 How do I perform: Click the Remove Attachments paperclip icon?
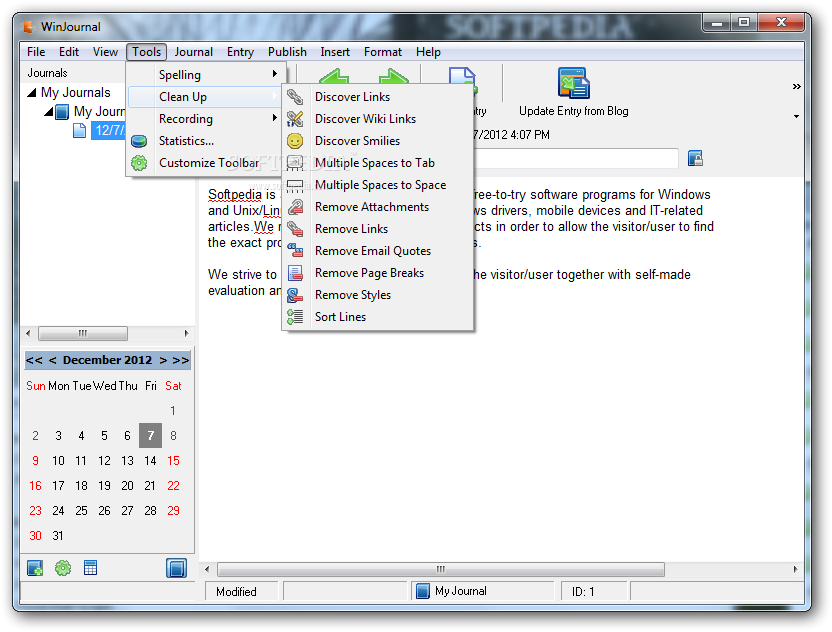(295, 207)
